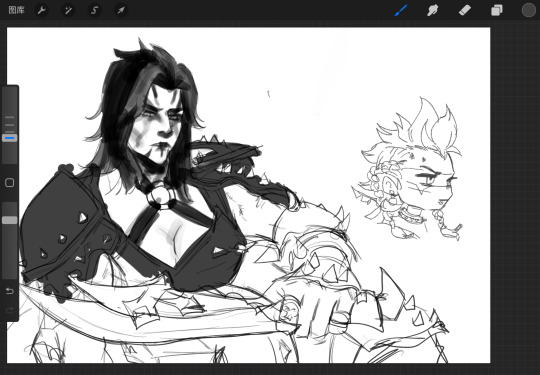Redo the last undone stroke
This screenshot has width=540, height=375.
pos(10,311)
